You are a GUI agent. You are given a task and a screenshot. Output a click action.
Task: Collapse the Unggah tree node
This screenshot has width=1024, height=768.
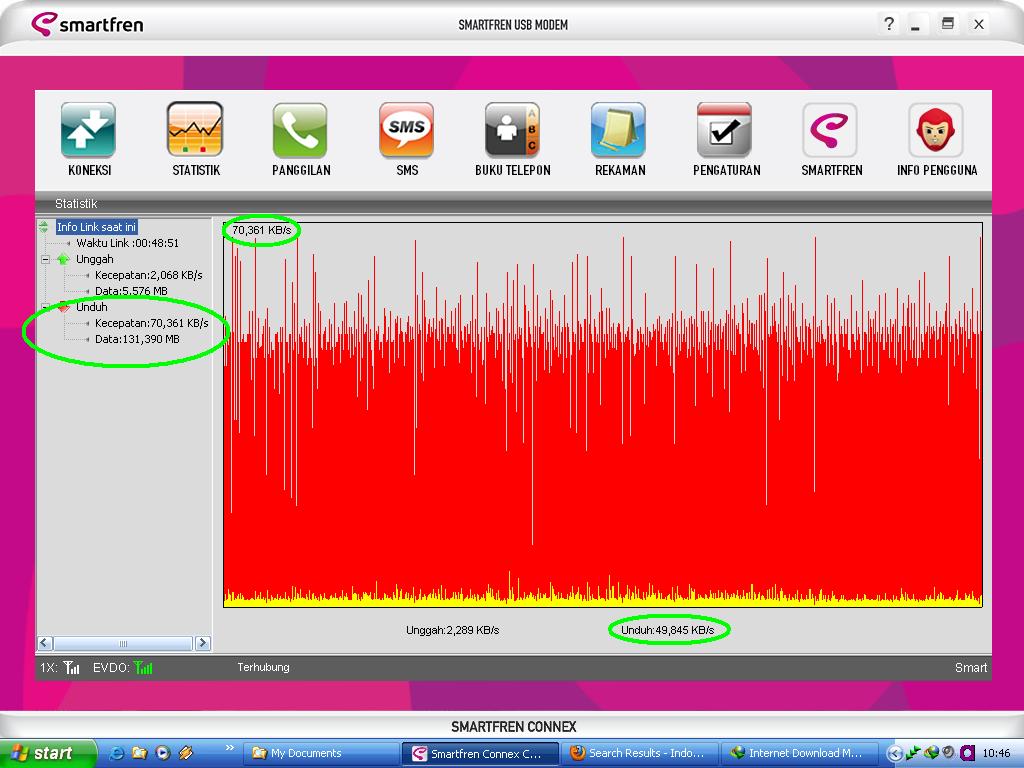(x=46, y=259)
